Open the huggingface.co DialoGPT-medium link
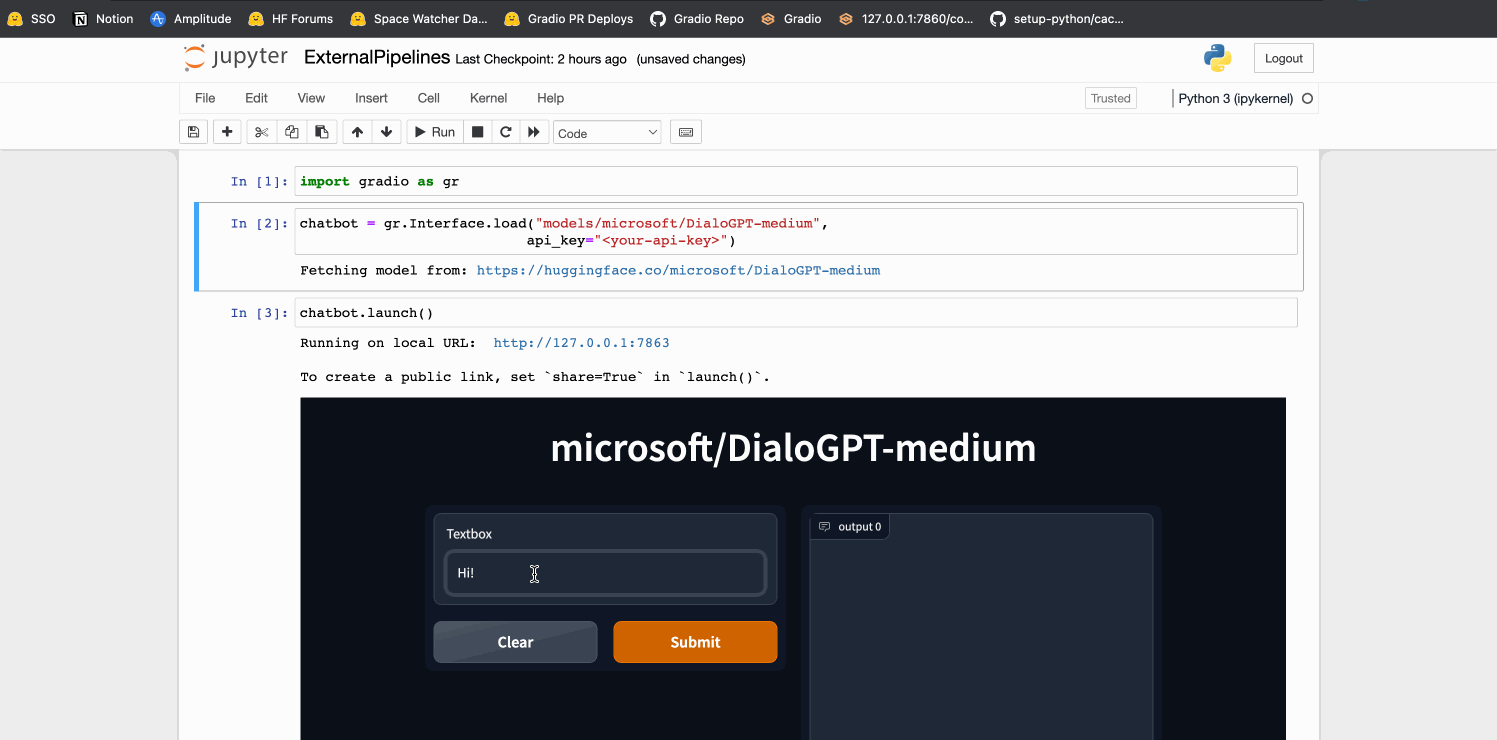1497x740 pixels. coord(678,270)
